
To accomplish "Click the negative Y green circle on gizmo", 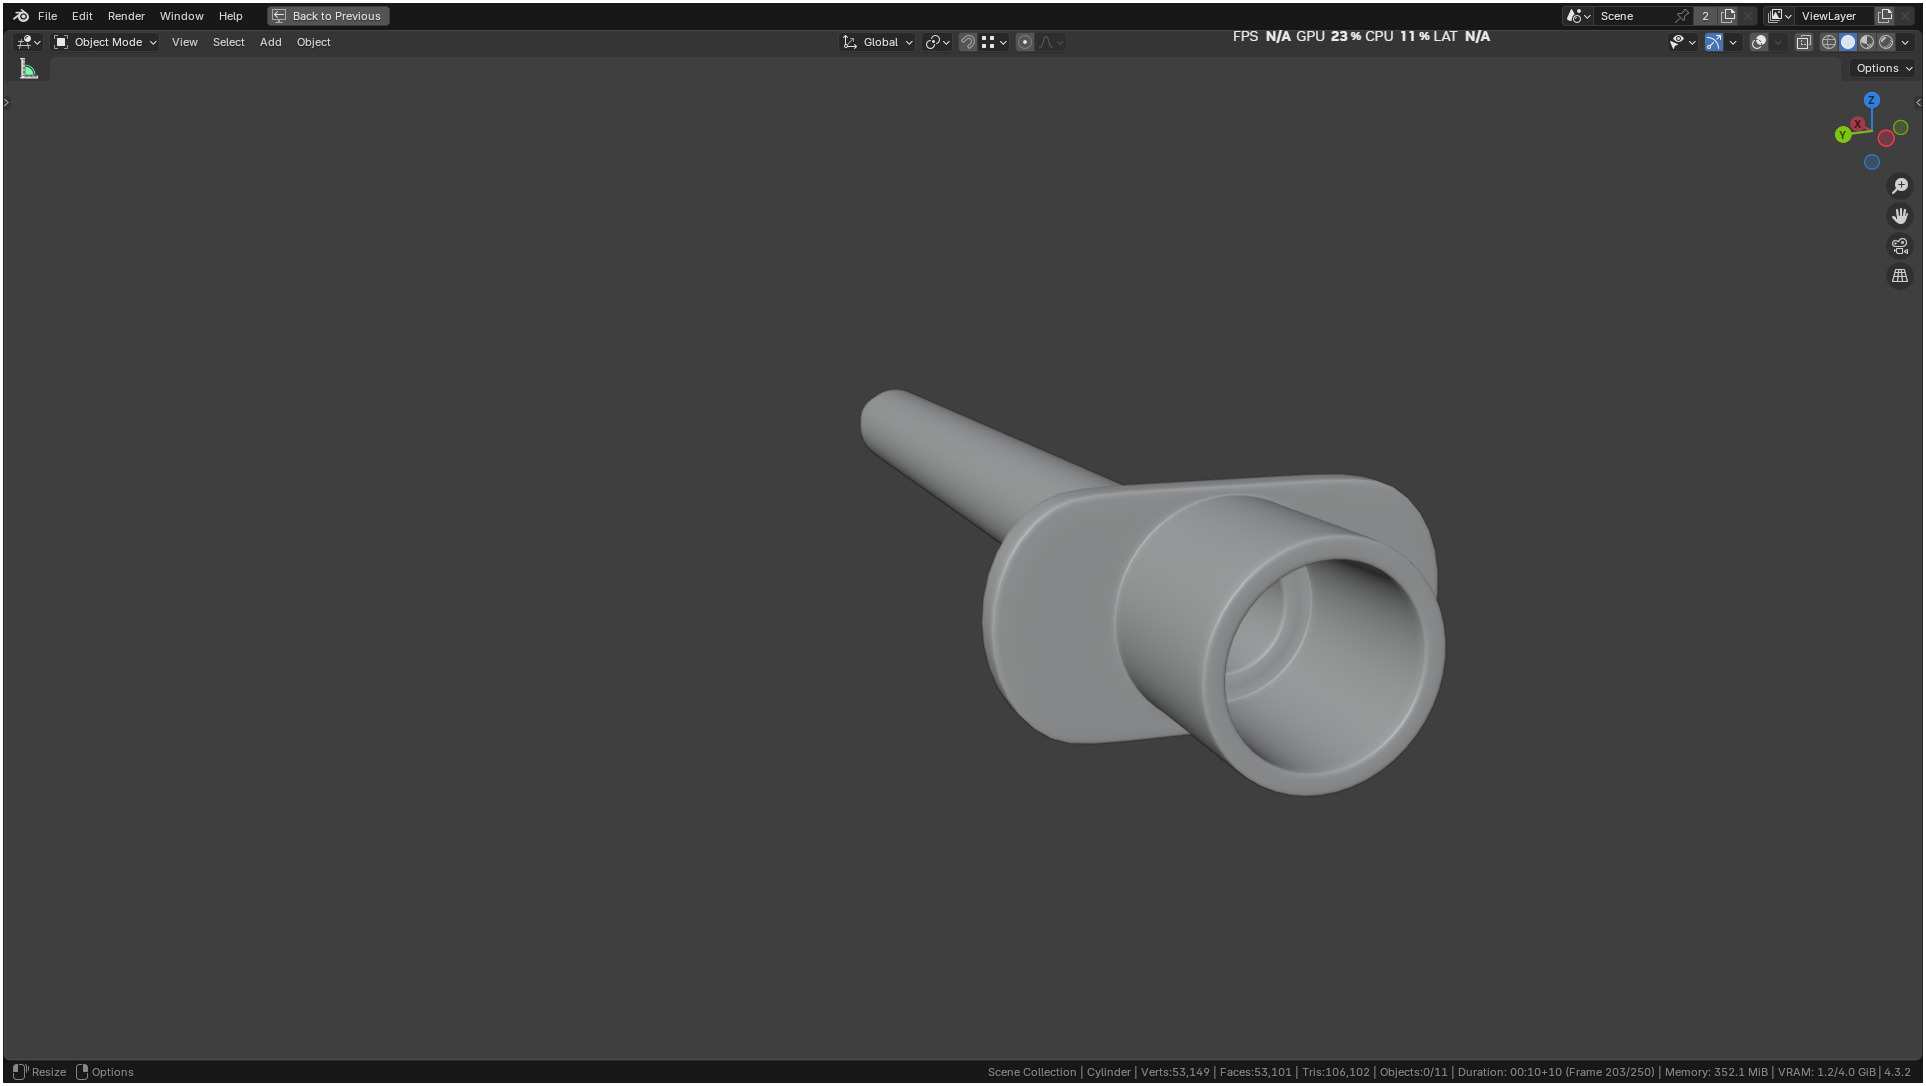I will [1900, 127].
